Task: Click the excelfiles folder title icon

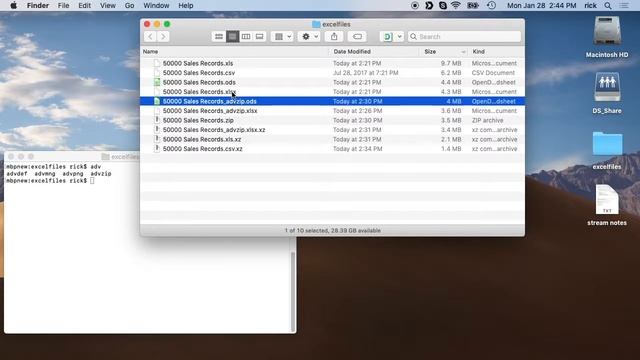Action: click(316, 24)
